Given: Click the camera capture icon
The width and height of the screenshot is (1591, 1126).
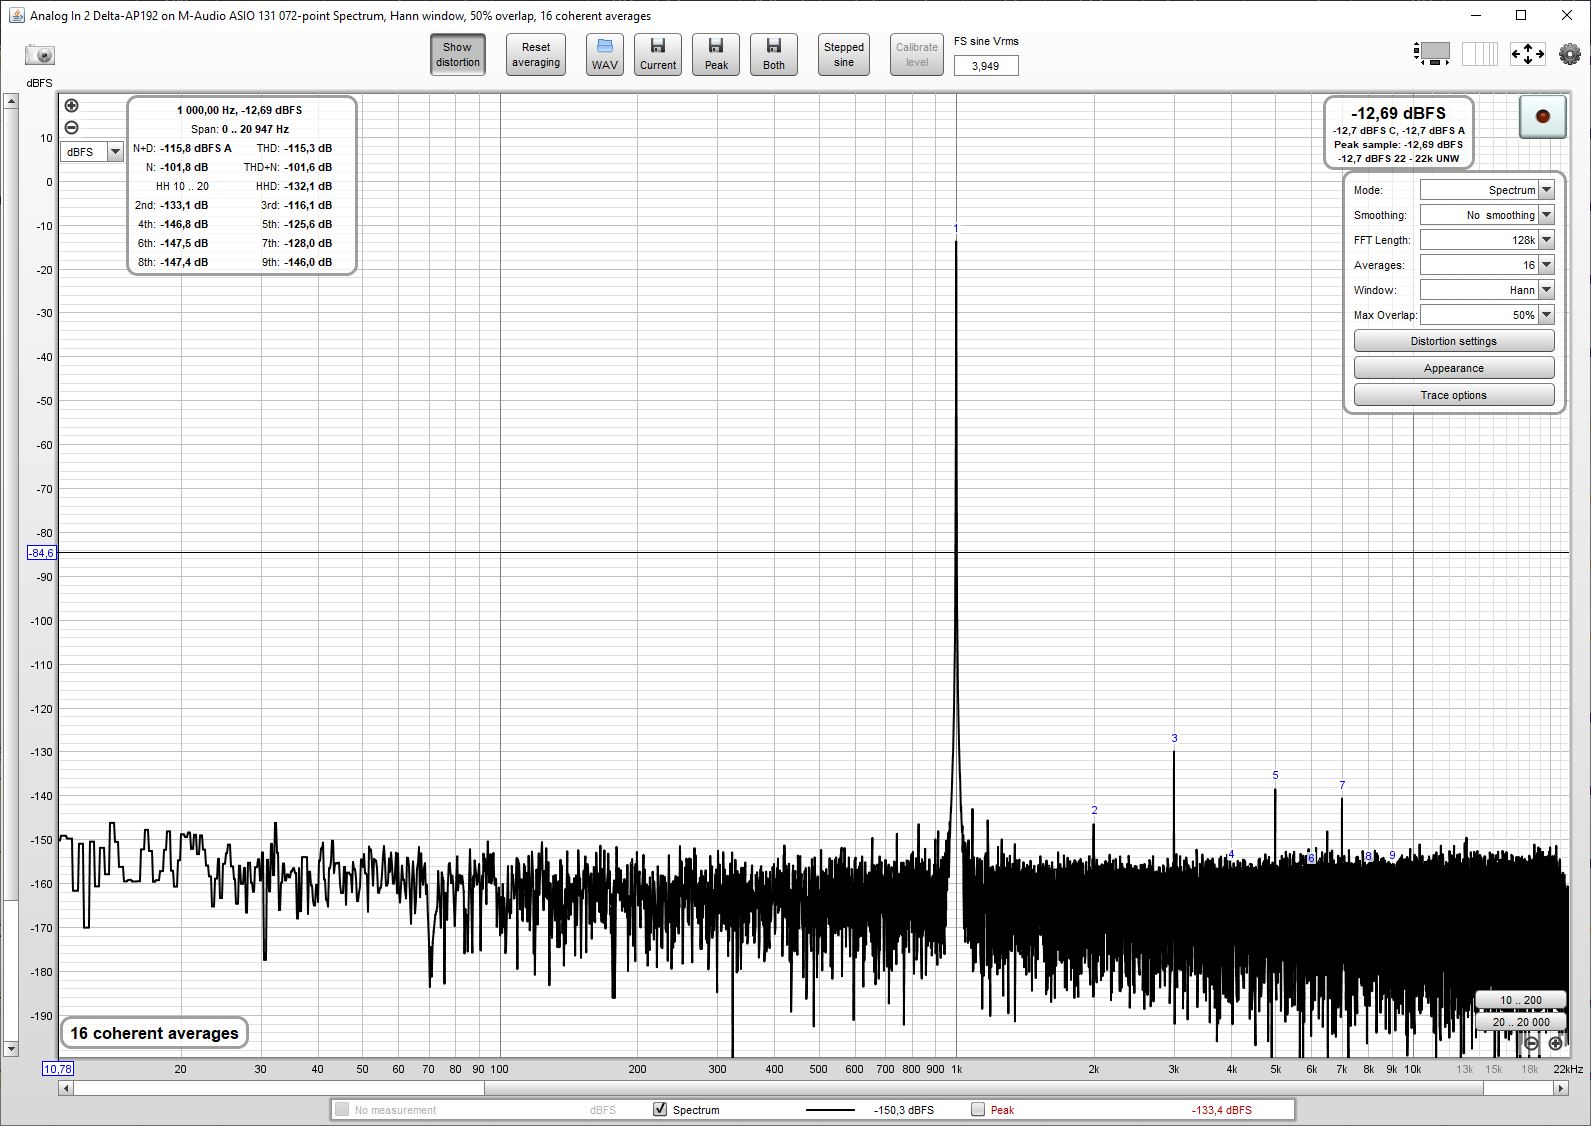Looking at the screenshot, I should [40, 55].
